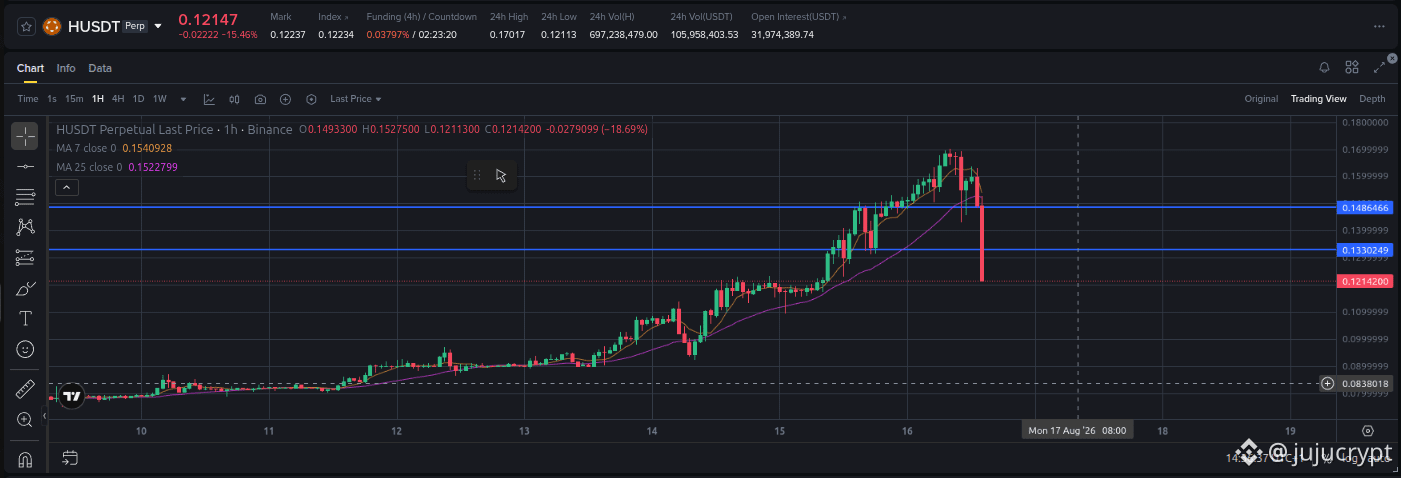The height and width of the screenshot is (478, 1401).
Task: Grab the floating toolbar drag handle
Action: tap(477, 175)
